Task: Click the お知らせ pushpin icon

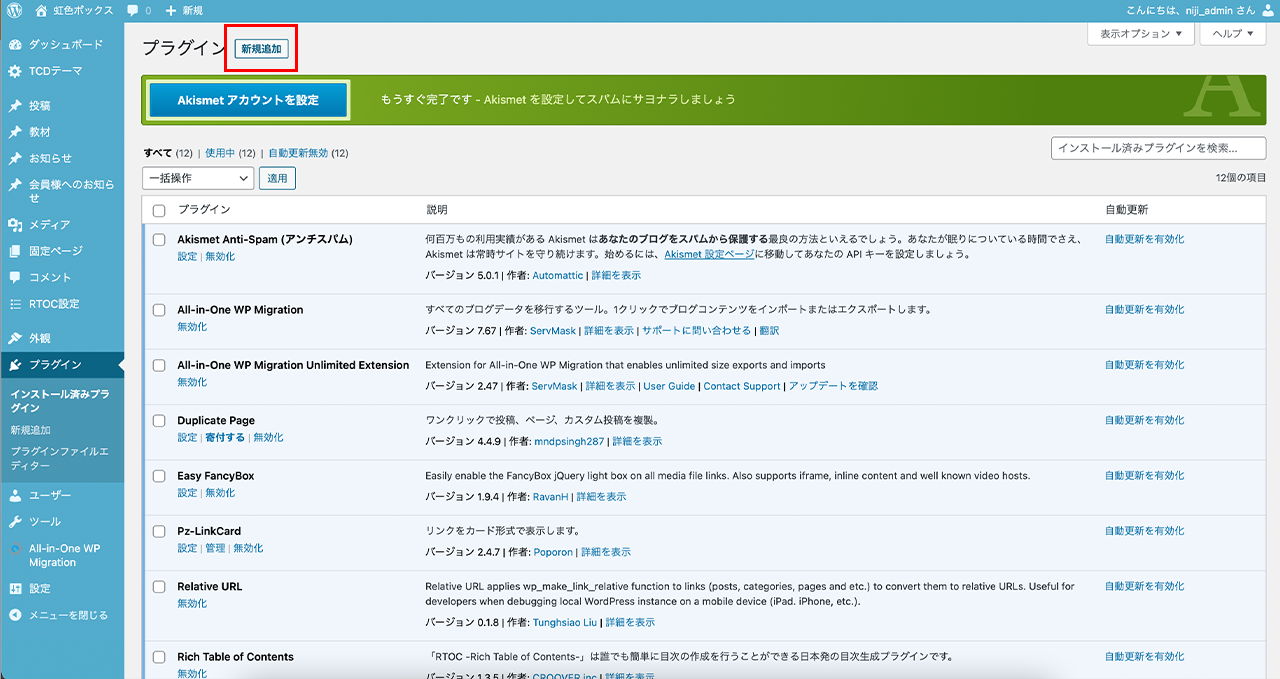Action: point(15,158)
